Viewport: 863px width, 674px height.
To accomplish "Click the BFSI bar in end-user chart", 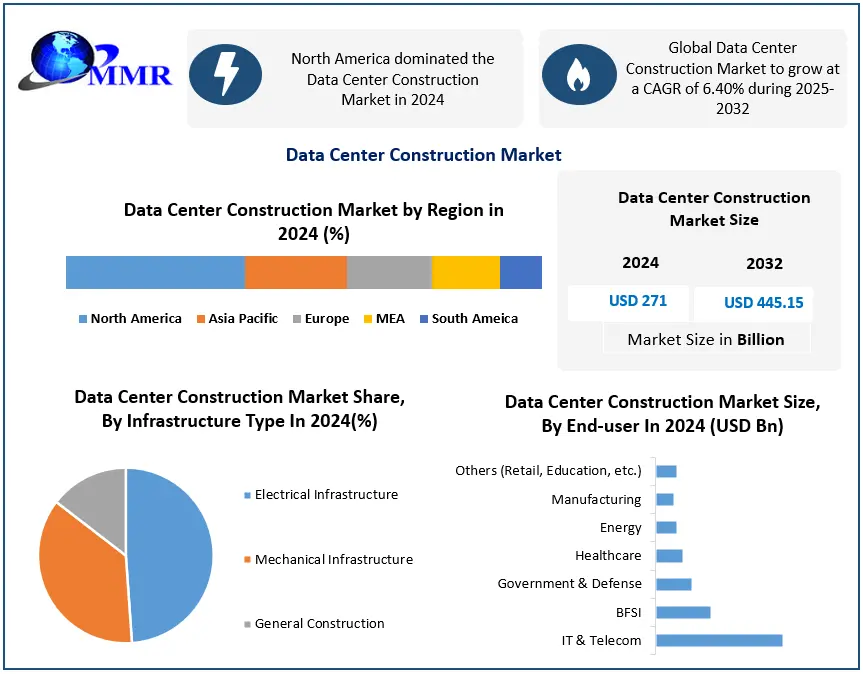I will [683, 612].
